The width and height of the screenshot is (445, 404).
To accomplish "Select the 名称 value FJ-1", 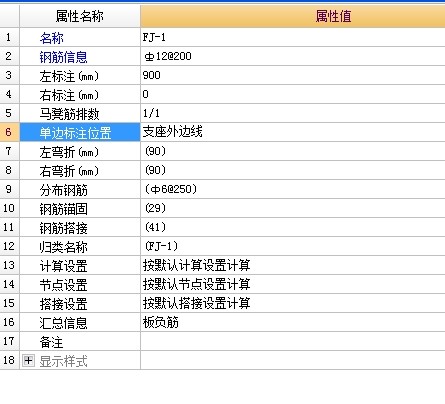I will click(x=154, y=37).
